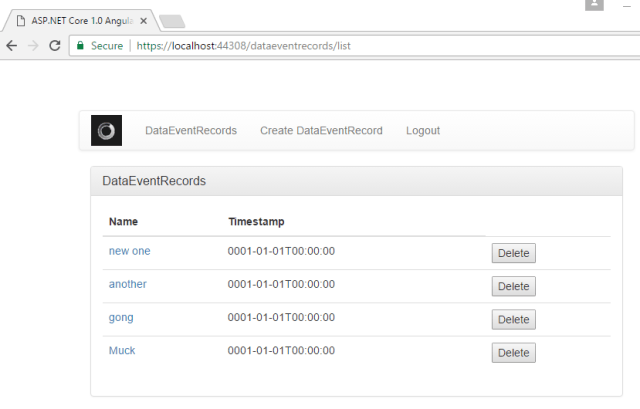
Task: Delete the 'gong' record
Action: (513, 320)
